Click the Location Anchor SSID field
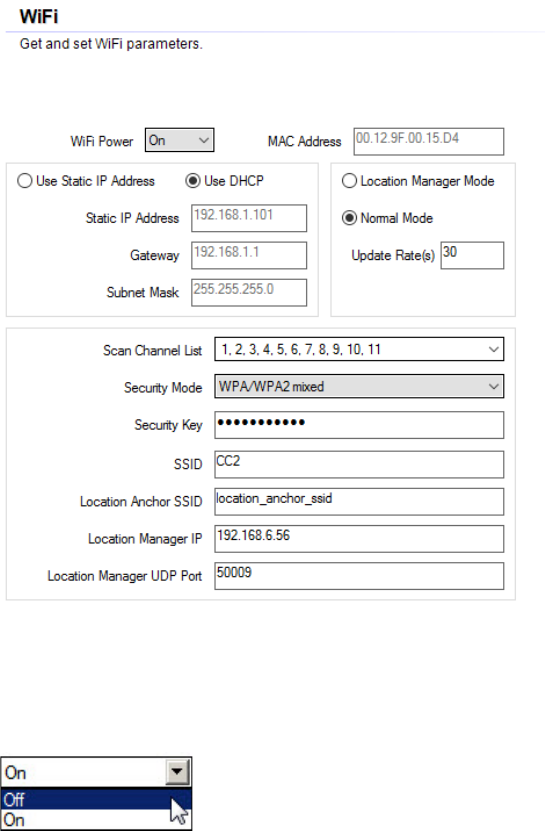 [x=359, y=501]
